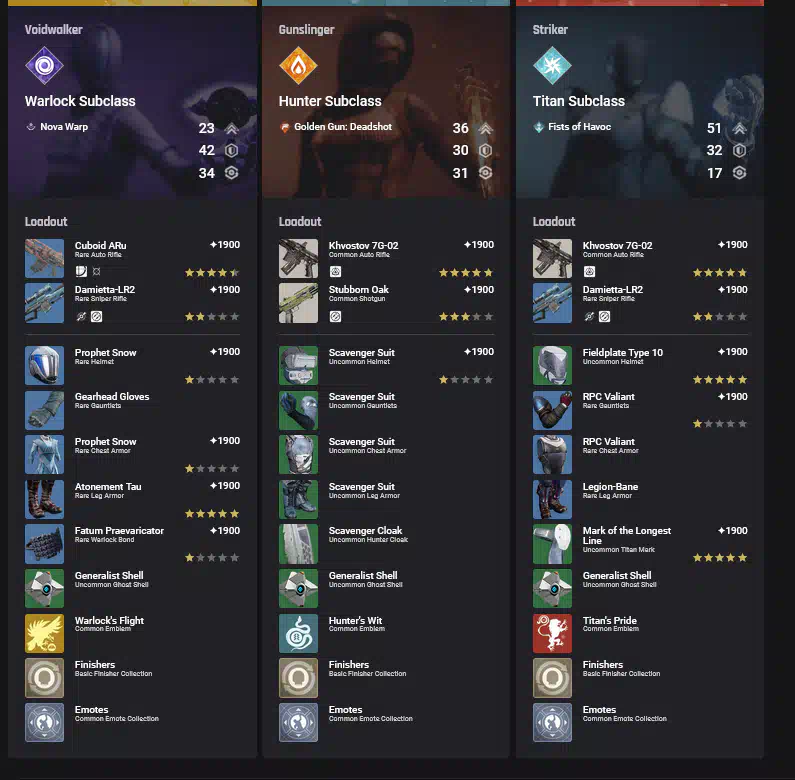Click the Prophet Snow helmet name
The height and width of the screenshot is (780, 795).
point(105,352)
